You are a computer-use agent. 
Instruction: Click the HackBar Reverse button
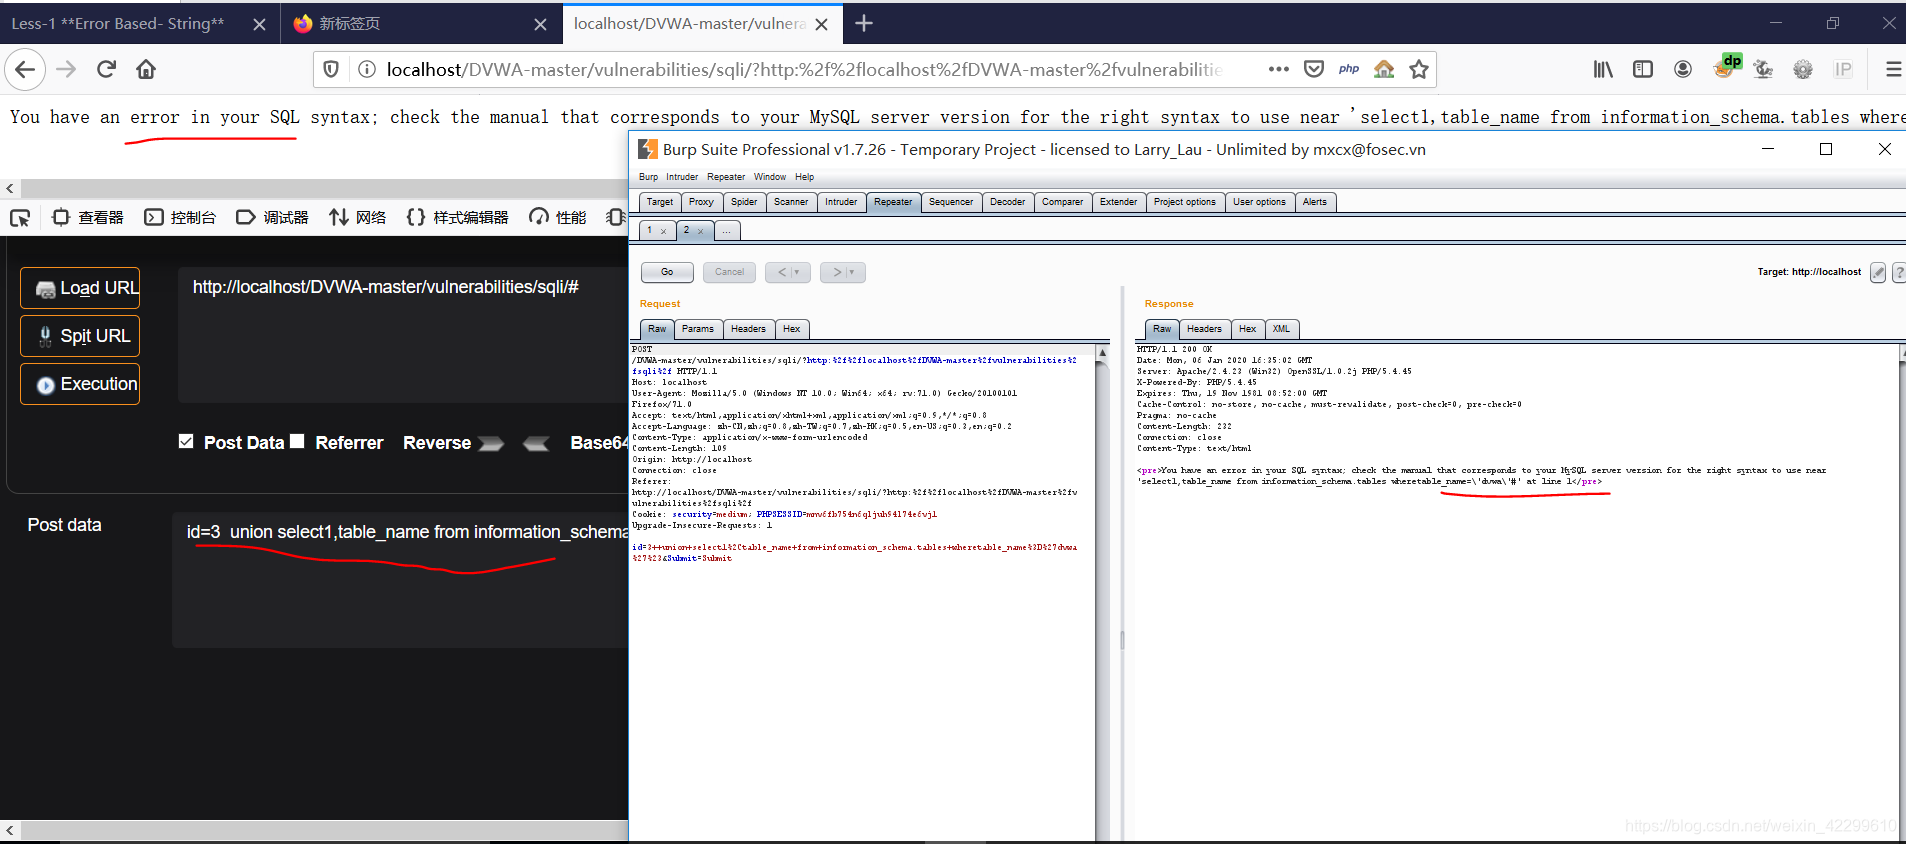click(x=437, y=443)
